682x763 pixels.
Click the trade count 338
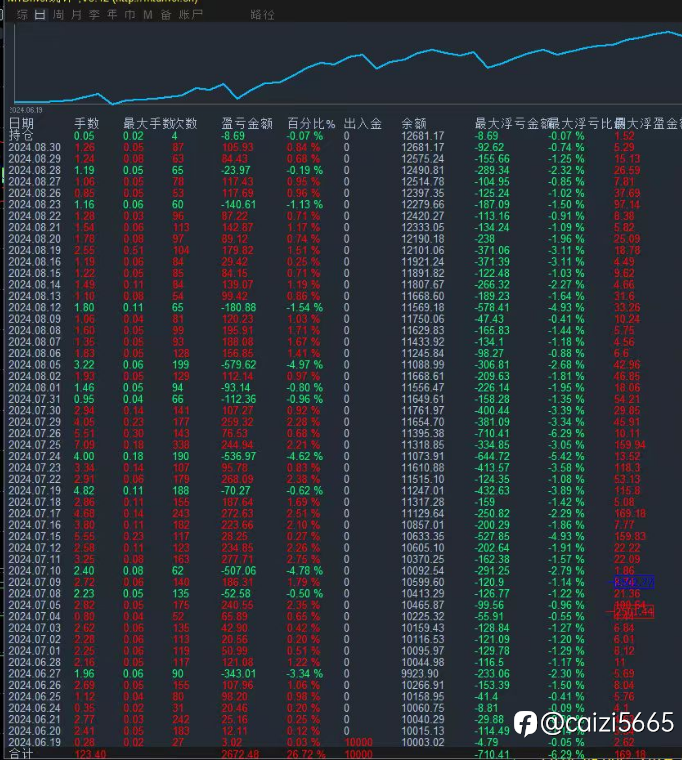pyautogui.click(x=181, y=445)
